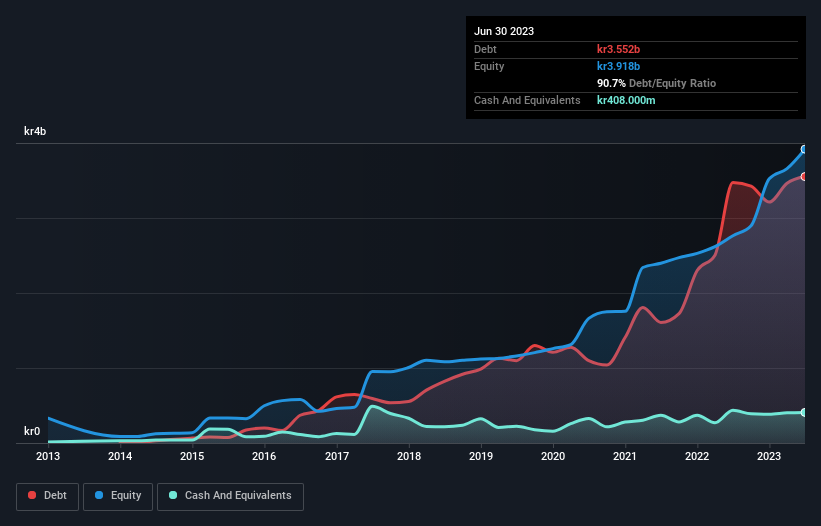
Task: Click the kr3.552b debt value
Action: coord(618,49)
